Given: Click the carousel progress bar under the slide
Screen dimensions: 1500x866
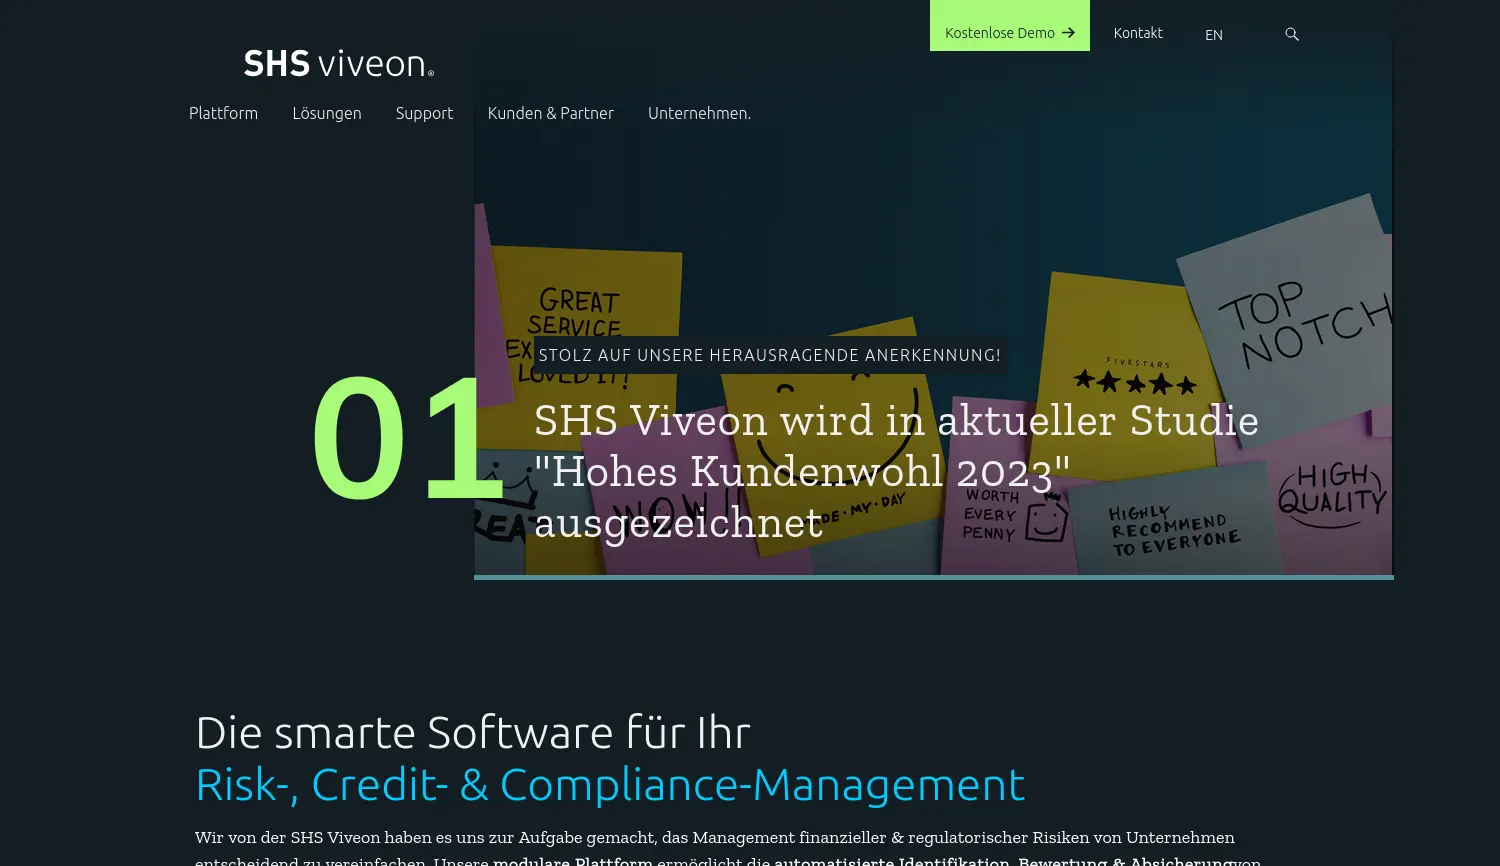Looking at the screenshot, I should 933,576.
